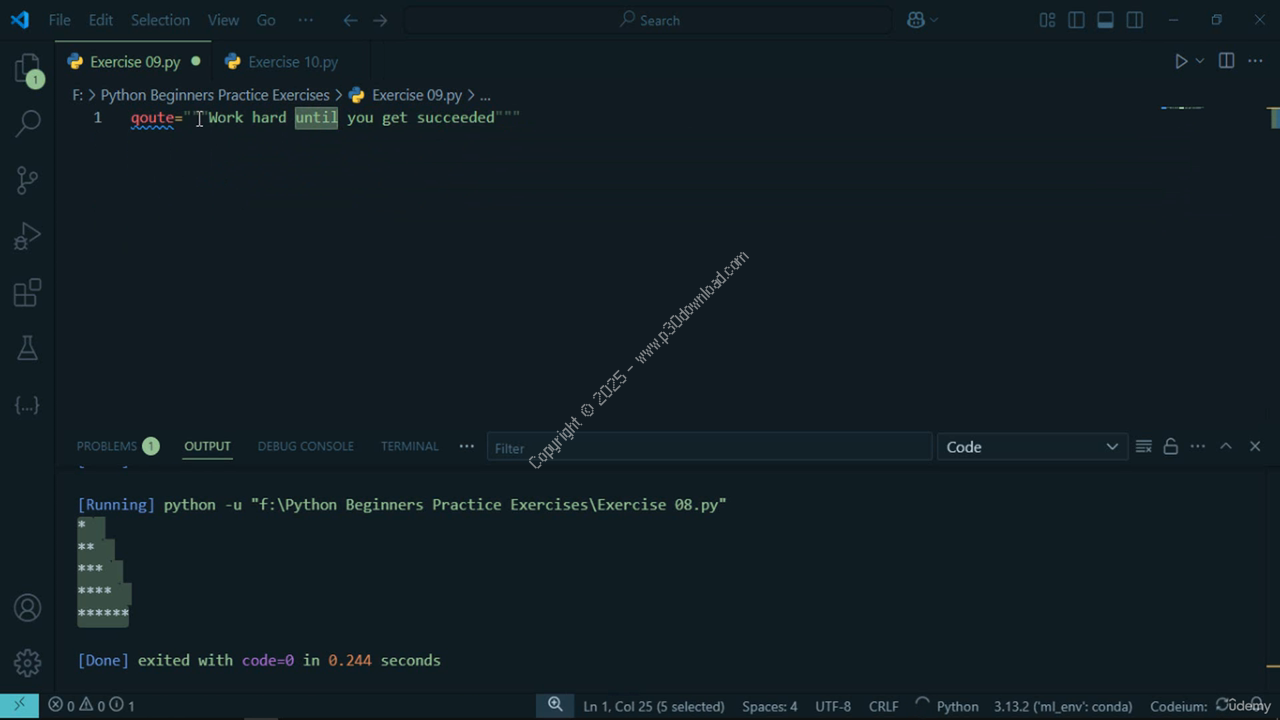Screen dimensions: 1280x720
Task: Open the Run and Debug view
Action: tap(28, 237)
